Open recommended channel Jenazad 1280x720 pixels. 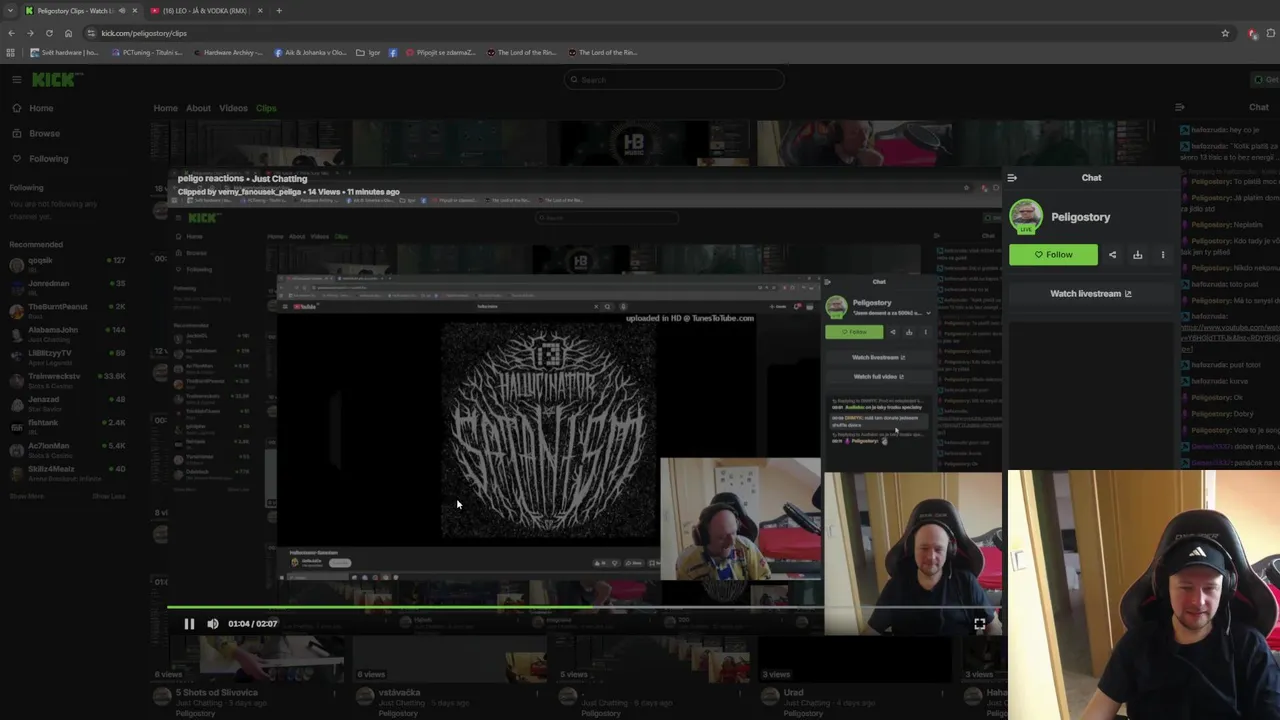tap(68, 403)
